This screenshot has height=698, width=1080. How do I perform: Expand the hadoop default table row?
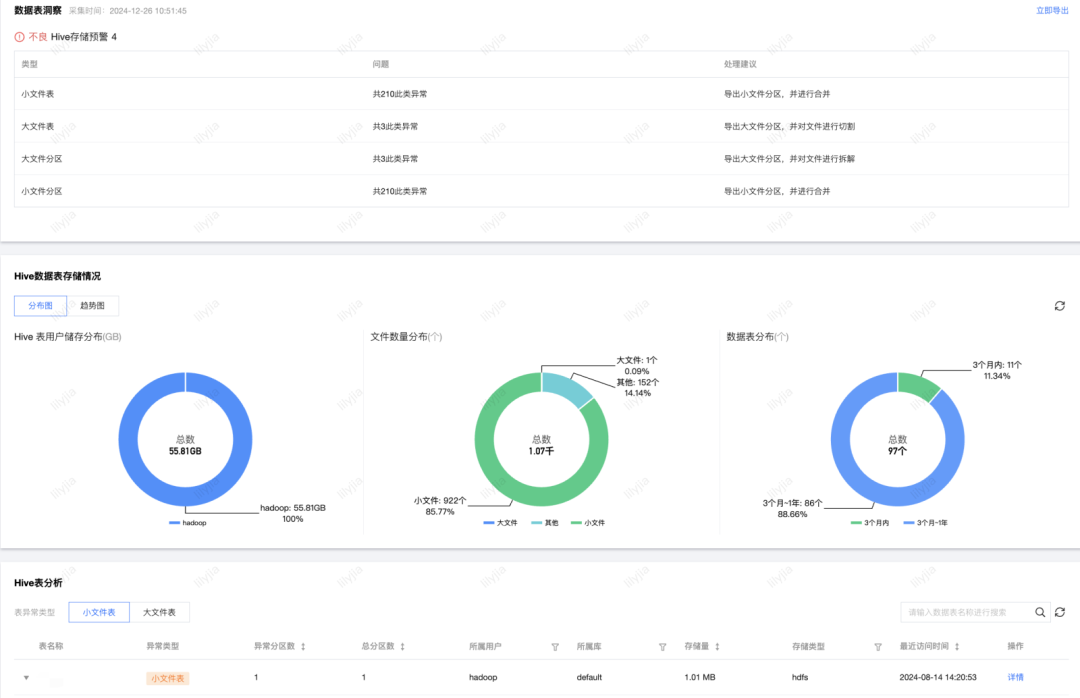coord(26,678)
